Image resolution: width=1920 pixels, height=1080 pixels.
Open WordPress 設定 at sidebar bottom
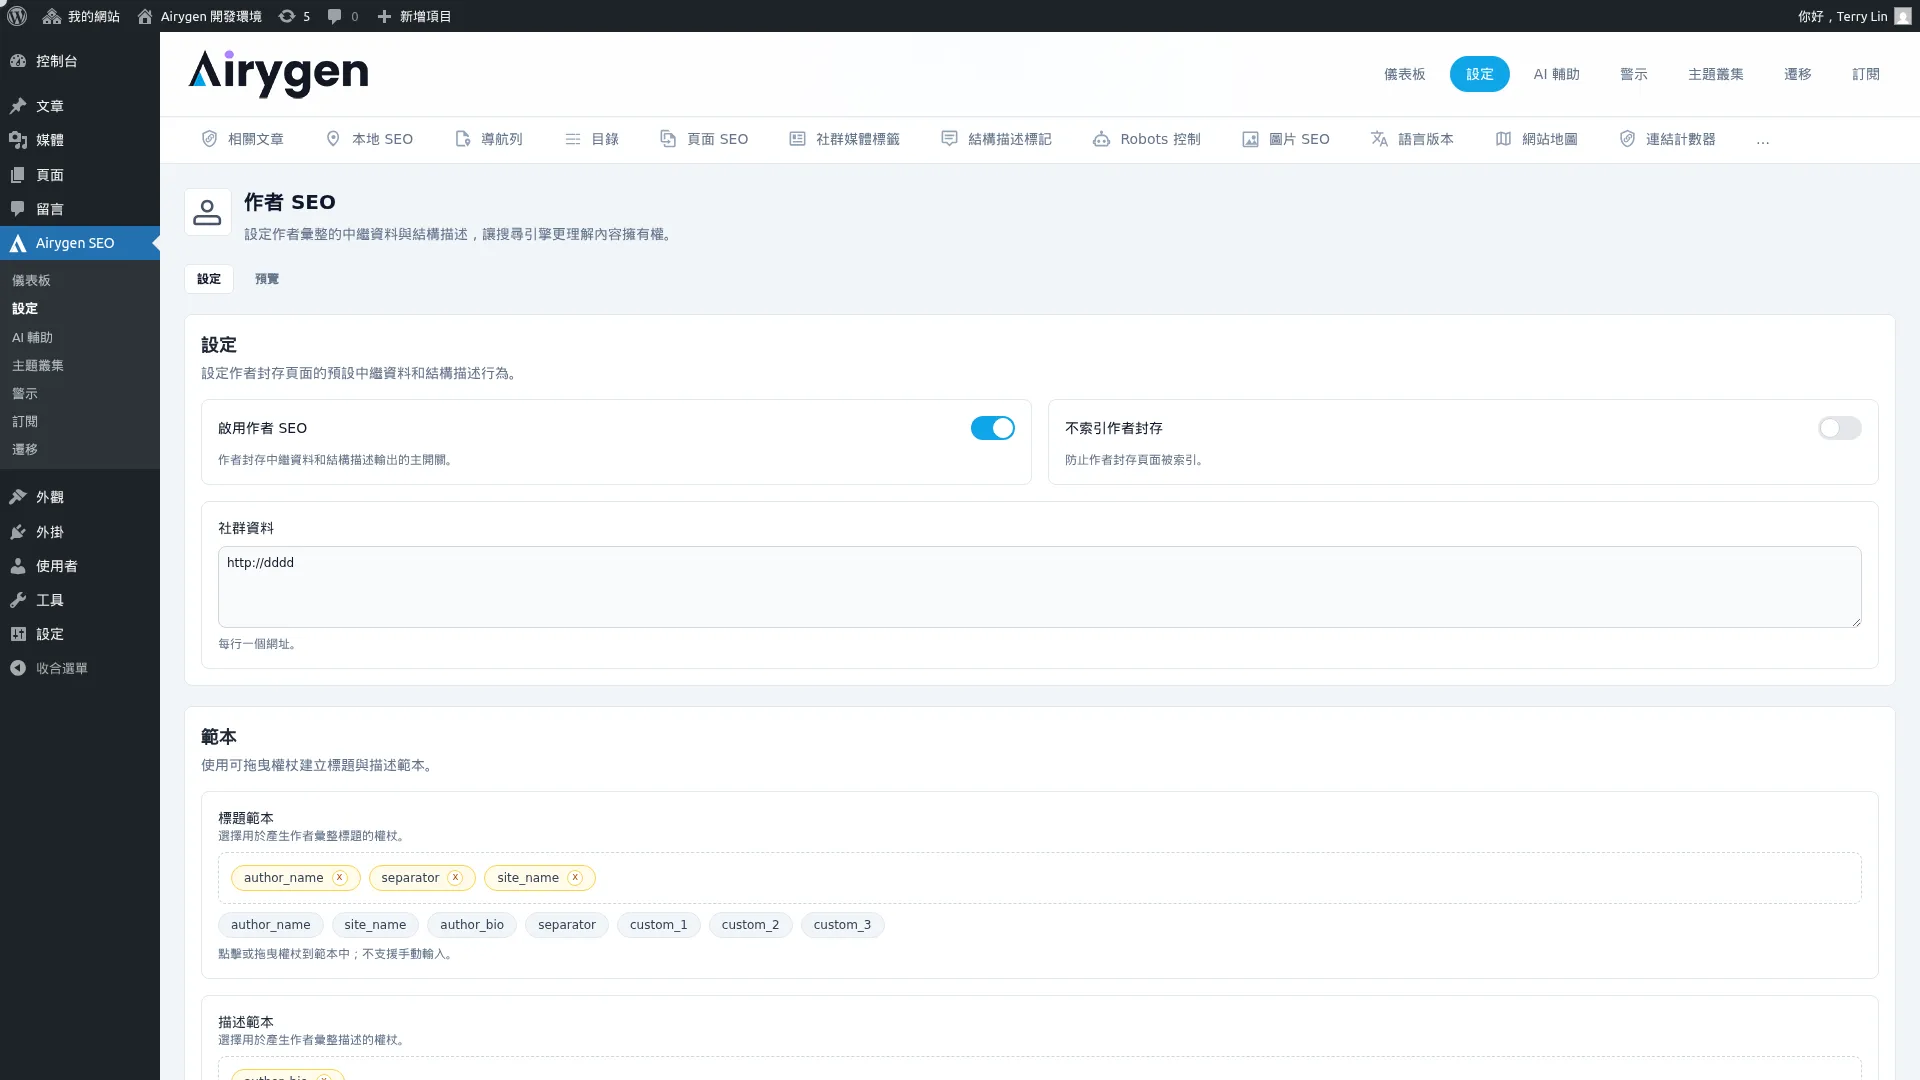[80, 634]
